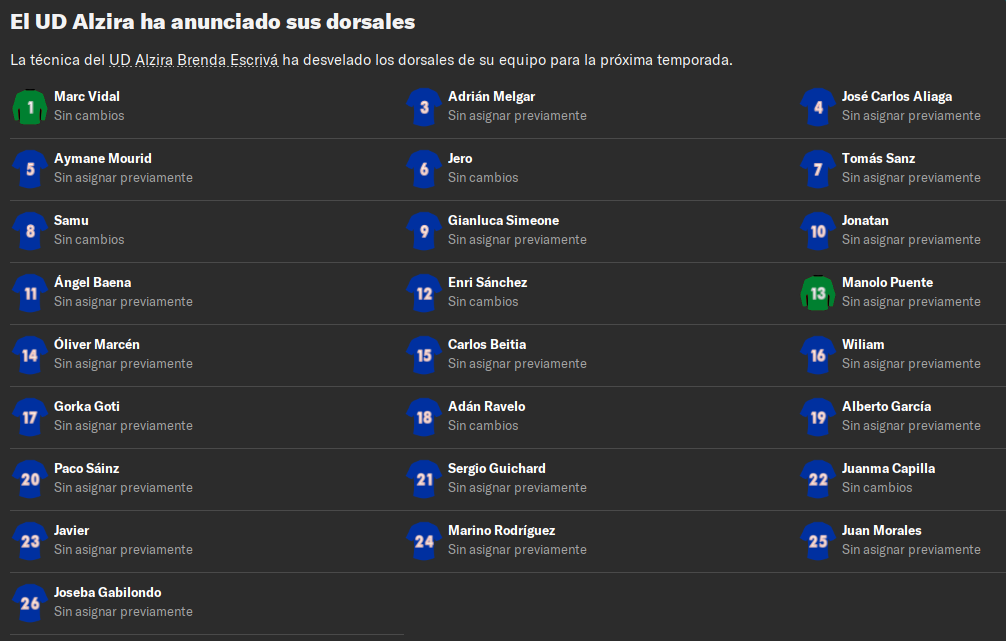
Task: Click the green number 13 goalkeeper shirt
Action: [818, 293]
